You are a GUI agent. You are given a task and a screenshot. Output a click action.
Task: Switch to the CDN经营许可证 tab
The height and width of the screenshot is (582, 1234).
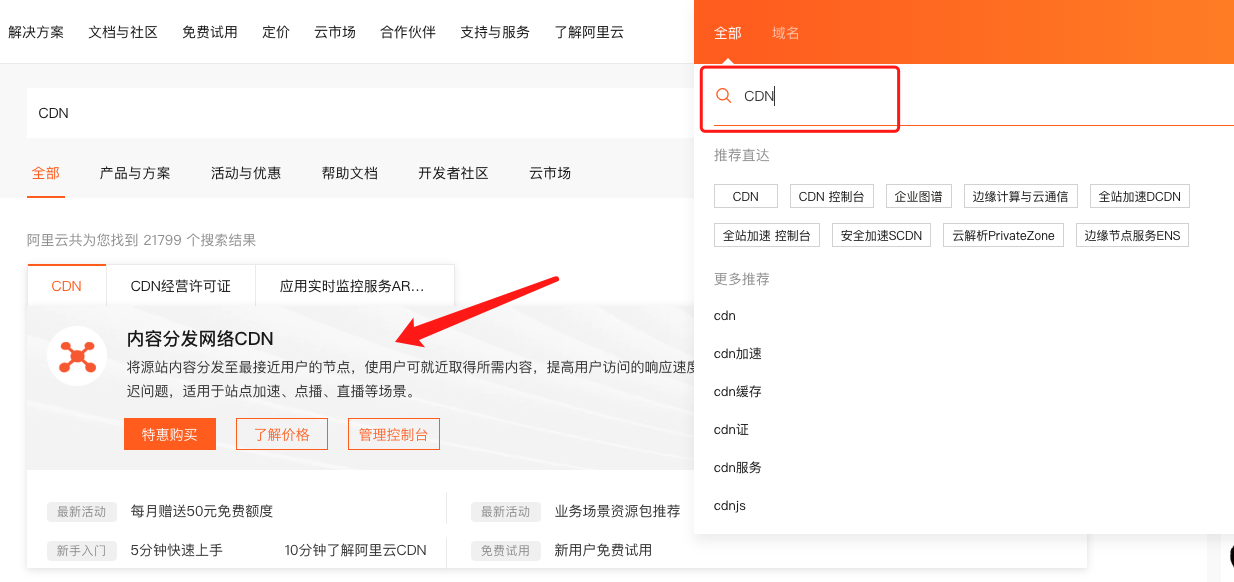pyautogui.click(x=181, y=286)
